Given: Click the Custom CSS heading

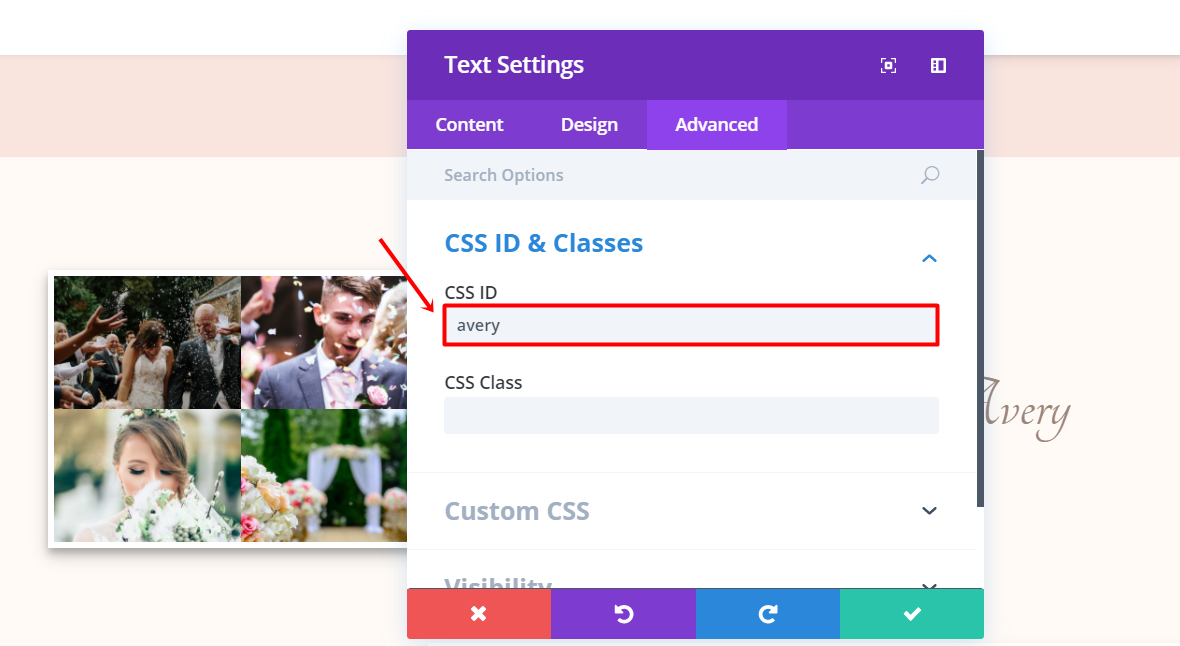Looking at the screenshot, I should (517, 511).
